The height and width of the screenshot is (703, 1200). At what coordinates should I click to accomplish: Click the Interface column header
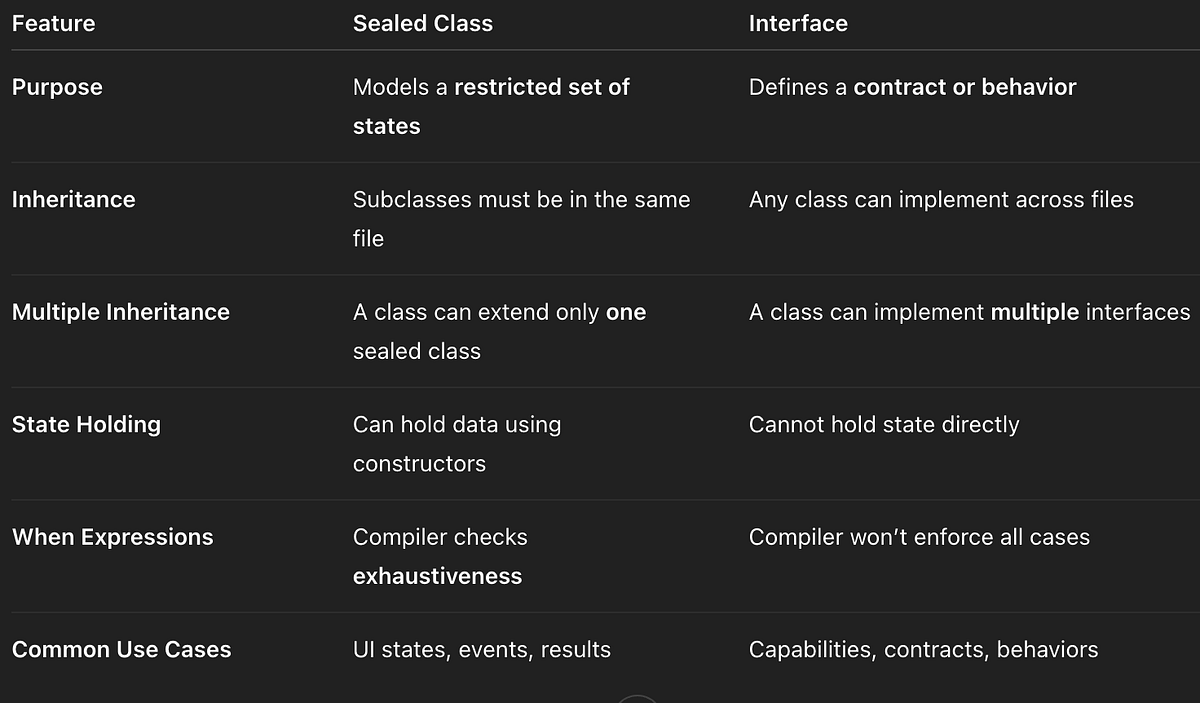[798, 23]
